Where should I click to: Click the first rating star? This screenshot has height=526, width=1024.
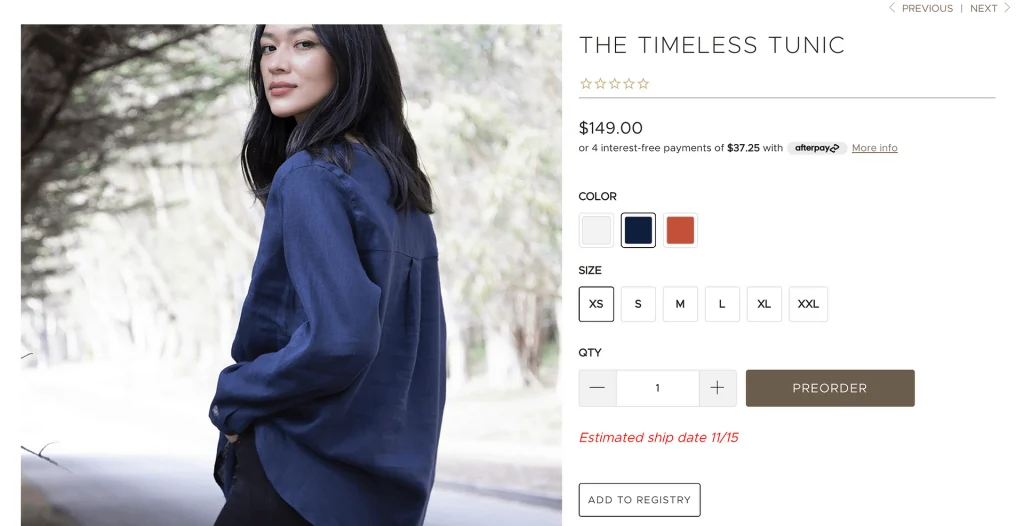(x=586, y=84)
